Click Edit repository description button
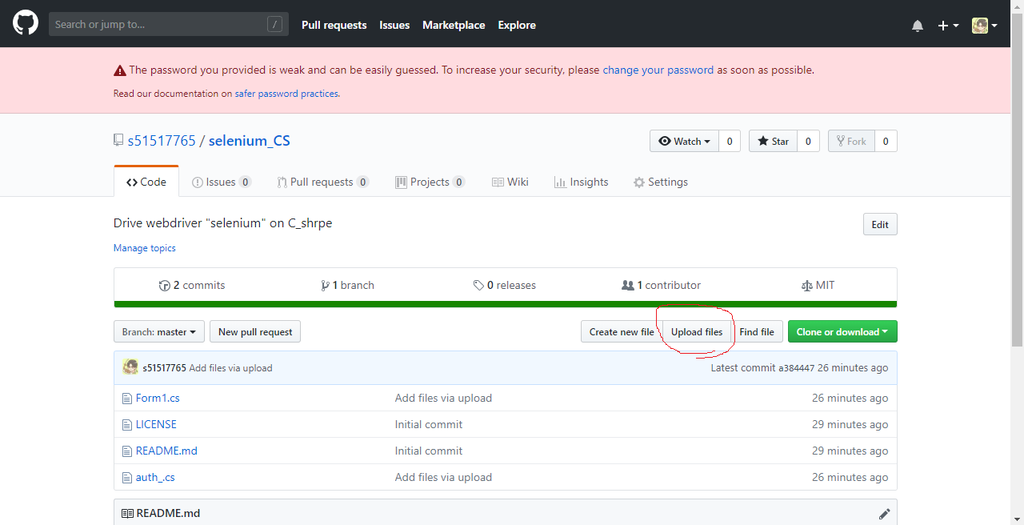 (880, 224)
